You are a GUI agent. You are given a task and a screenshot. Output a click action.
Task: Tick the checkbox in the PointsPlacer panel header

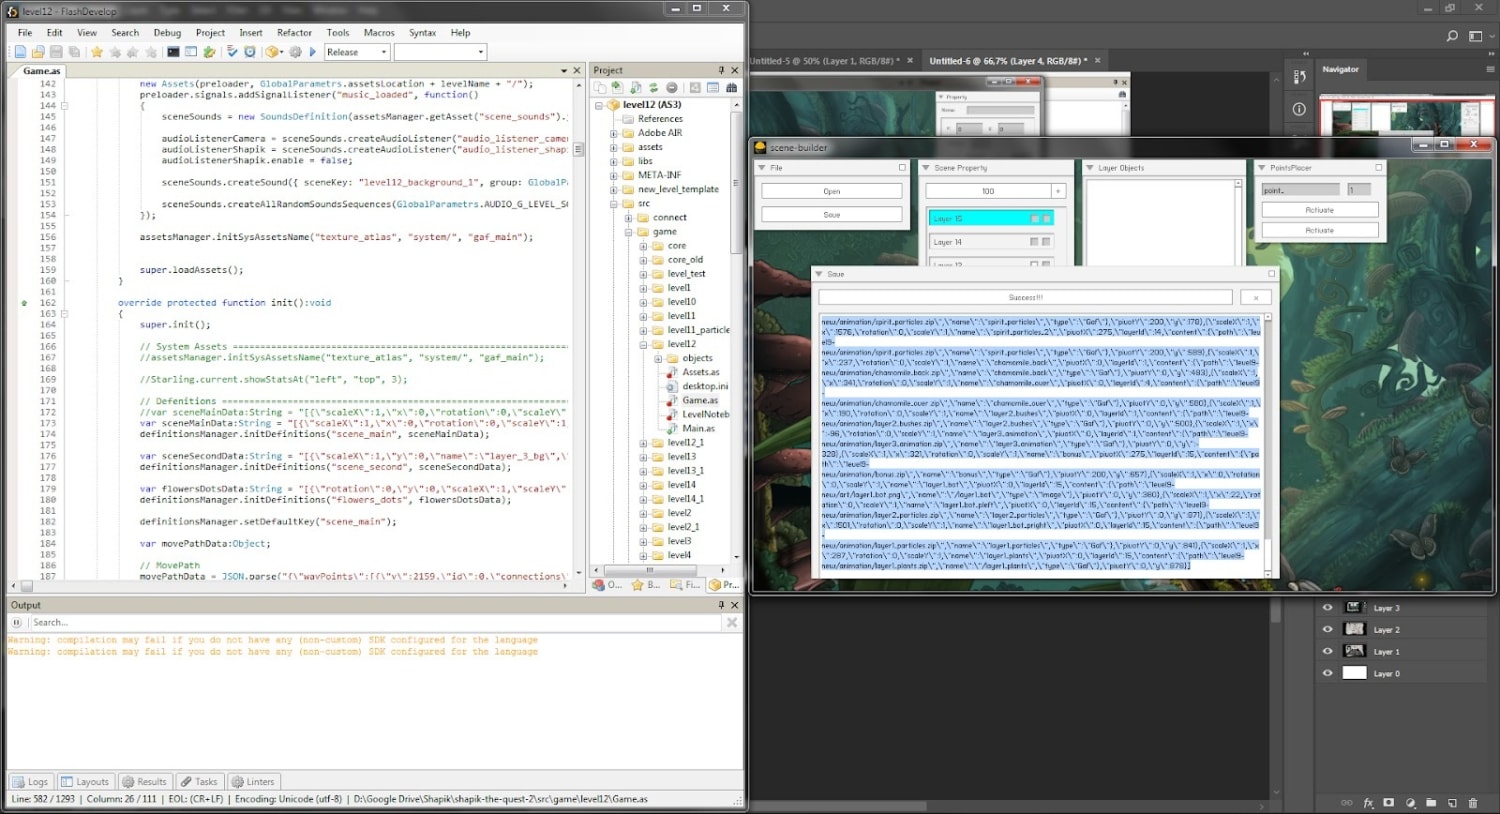pos(1379,167)
